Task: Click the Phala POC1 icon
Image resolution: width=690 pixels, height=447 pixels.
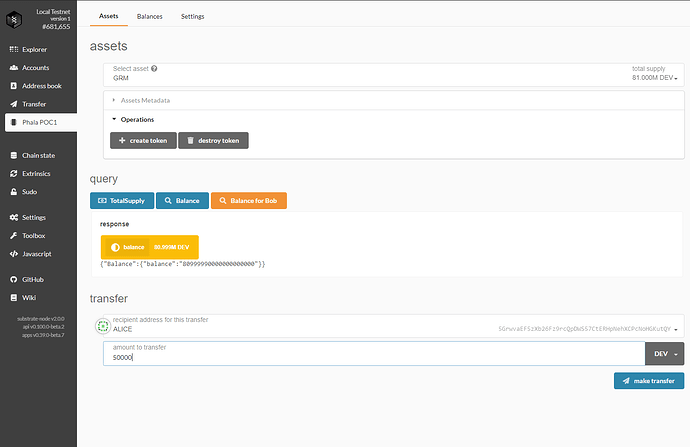Action: tap(14, 122)
